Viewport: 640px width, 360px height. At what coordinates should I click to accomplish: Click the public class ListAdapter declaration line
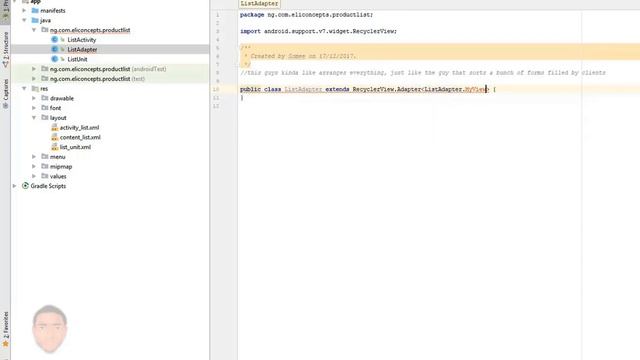click(x=368, y=89)
